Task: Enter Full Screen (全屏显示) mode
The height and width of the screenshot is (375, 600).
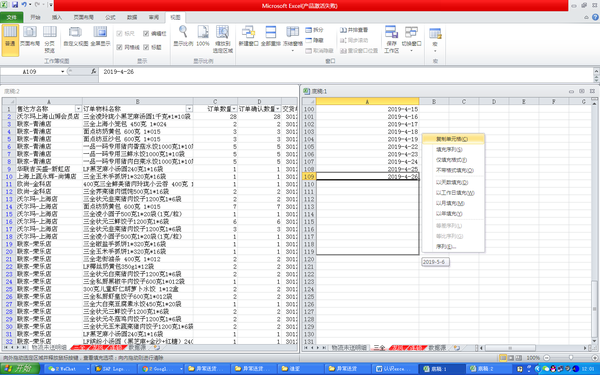Action: tap(100, 37)
